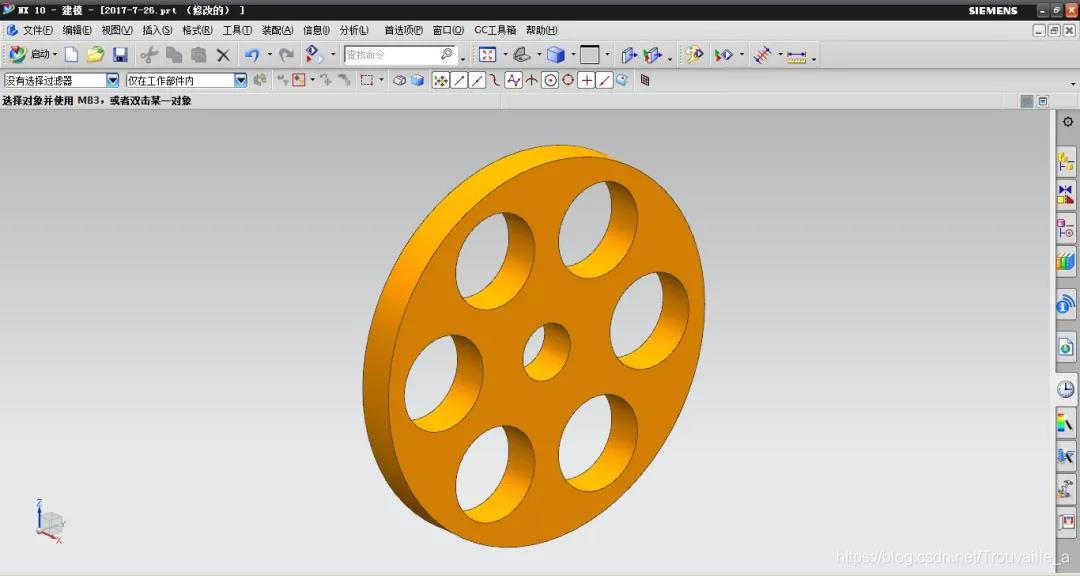Expand the undo history dropdown
Image resolution: width=1080 pixels, height=576 pixels.
click(x=269, y=54)
